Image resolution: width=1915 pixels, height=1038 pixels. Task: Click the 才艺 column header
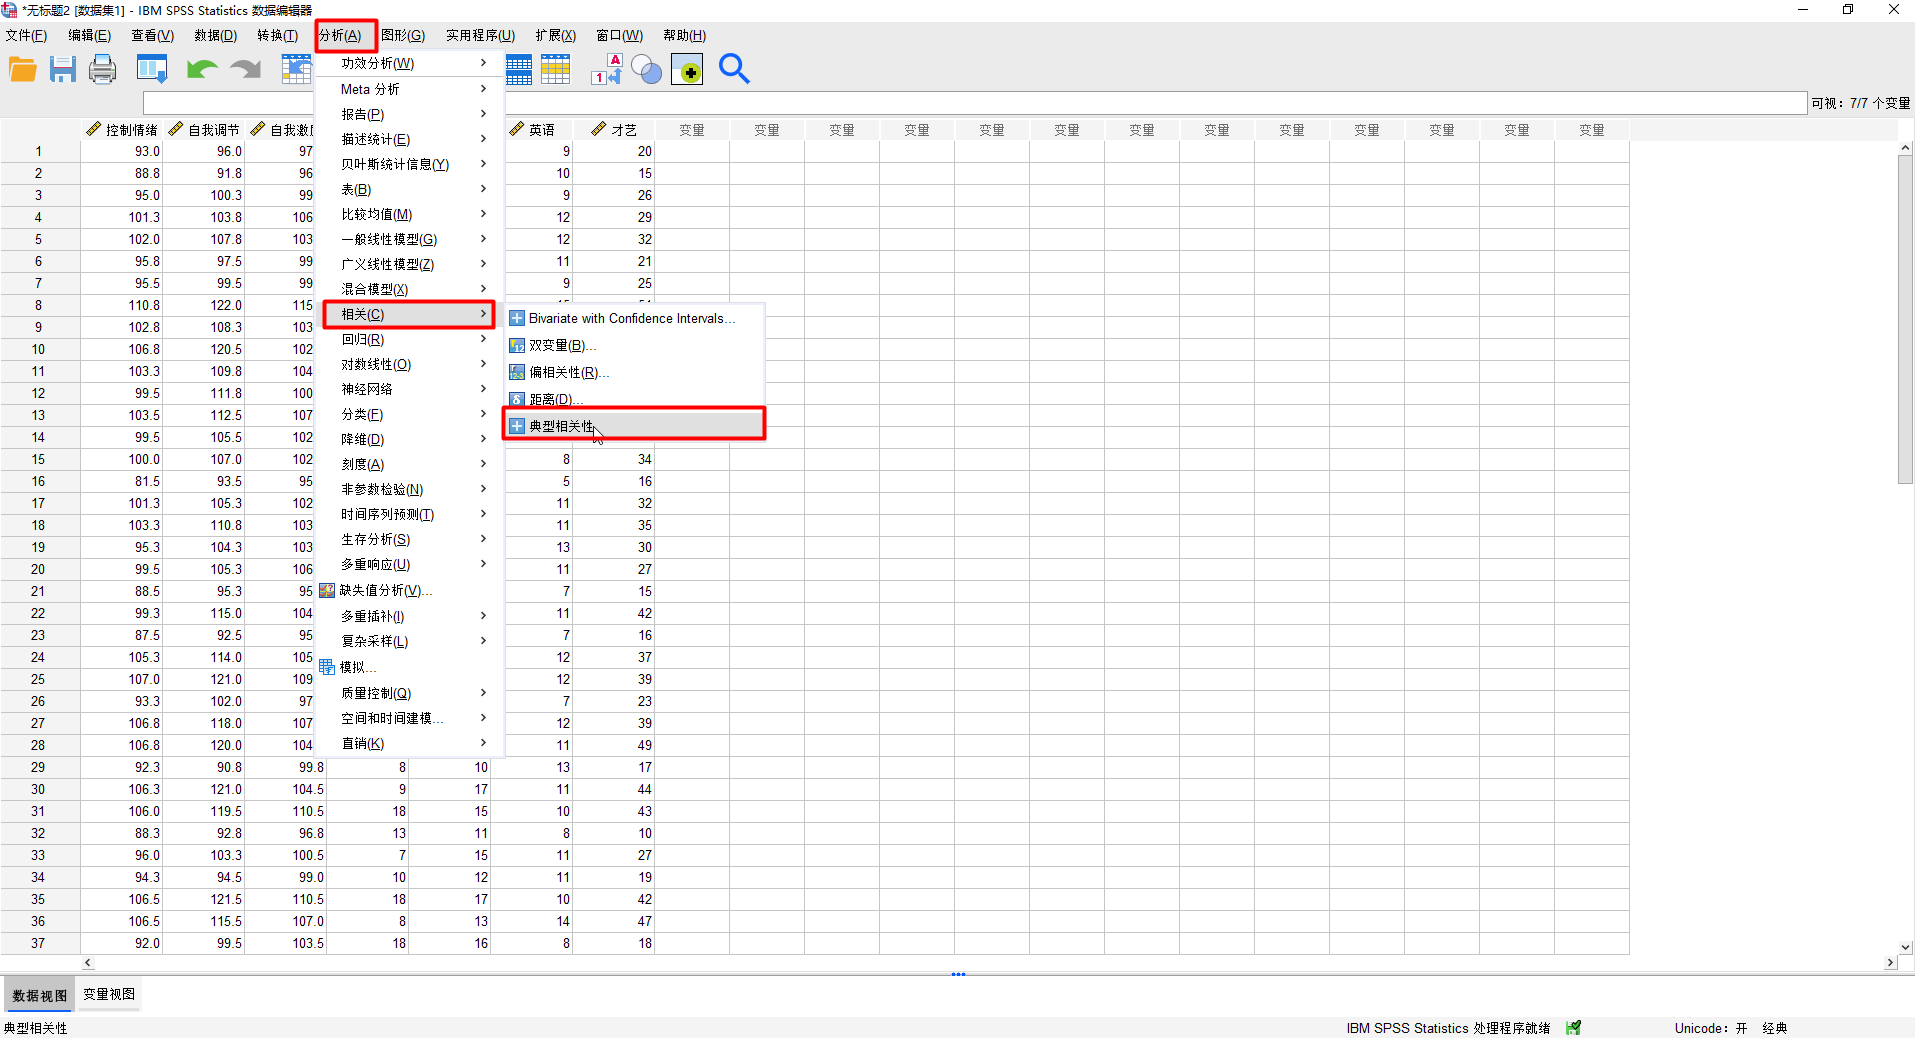coord(614,130)
